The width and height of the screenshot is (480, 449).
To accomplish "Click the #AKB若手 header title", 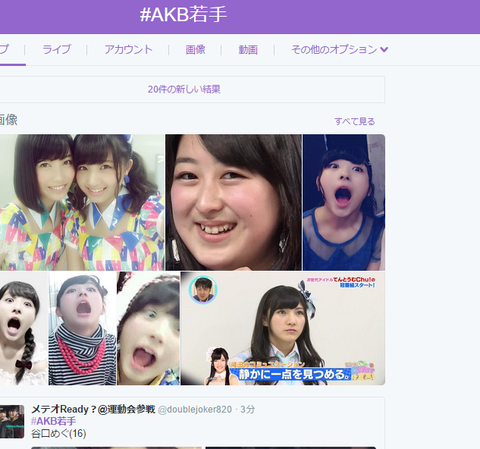I will pos(183,15).
